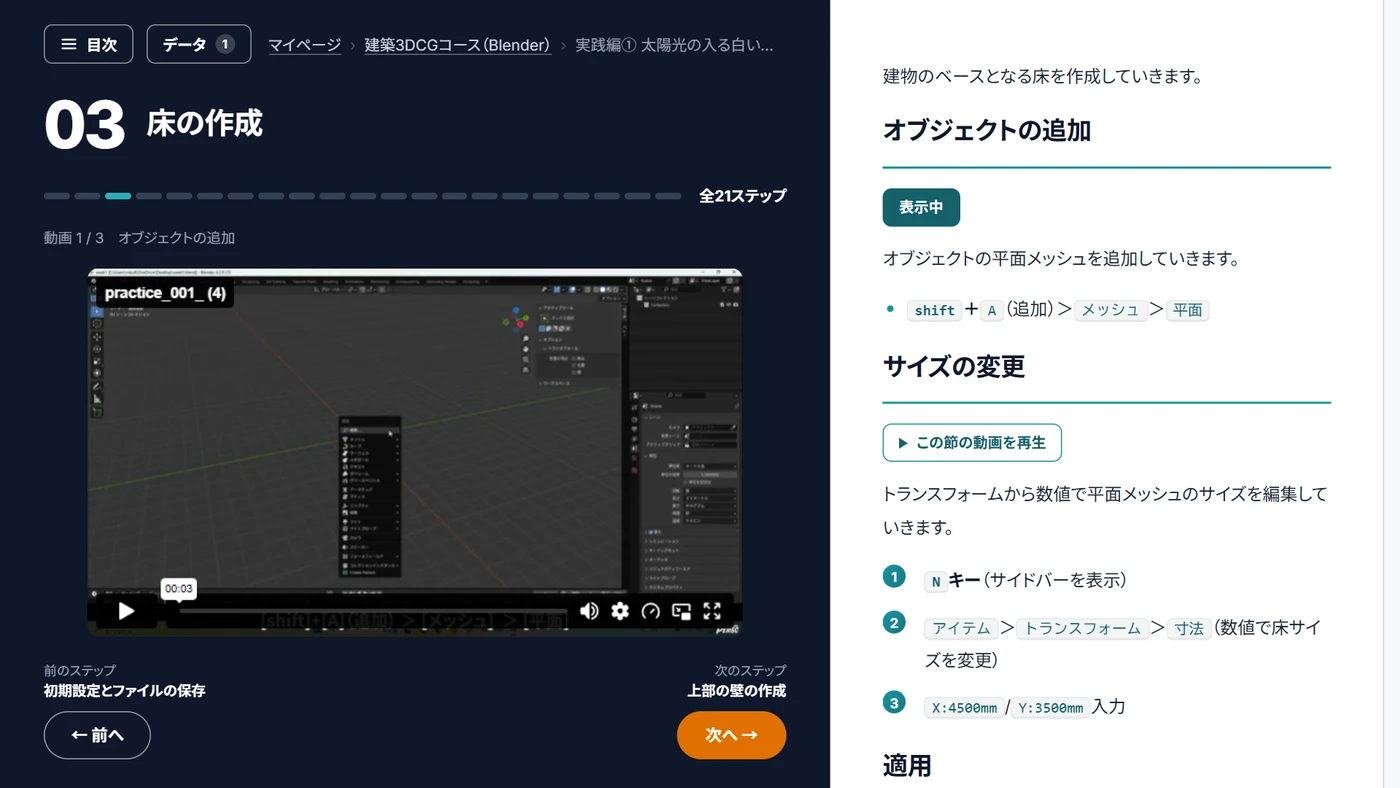
Task: Open the データ downloads button
Action: click(x=198, y=44)
